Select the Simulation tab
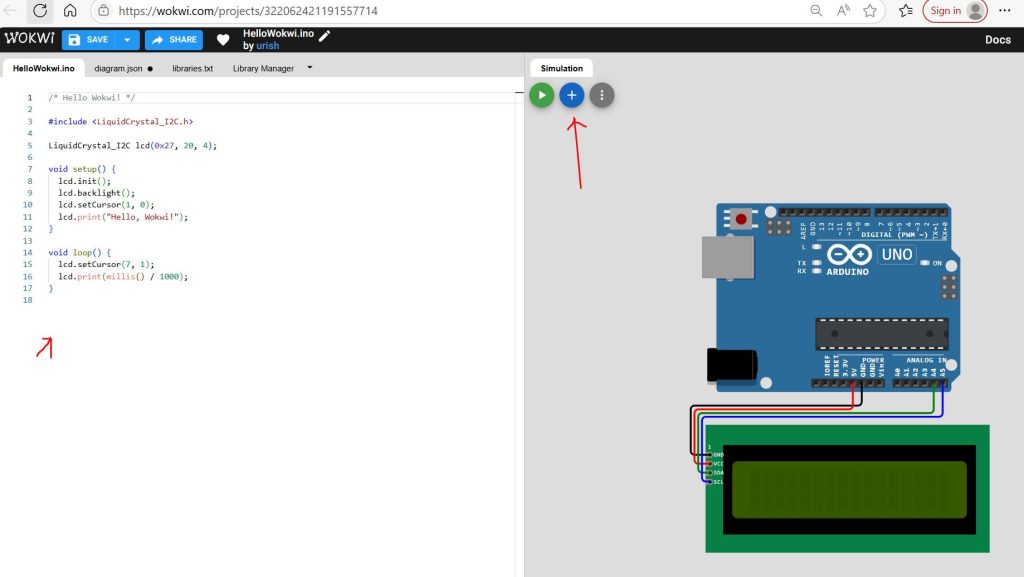 pos(562,68)
